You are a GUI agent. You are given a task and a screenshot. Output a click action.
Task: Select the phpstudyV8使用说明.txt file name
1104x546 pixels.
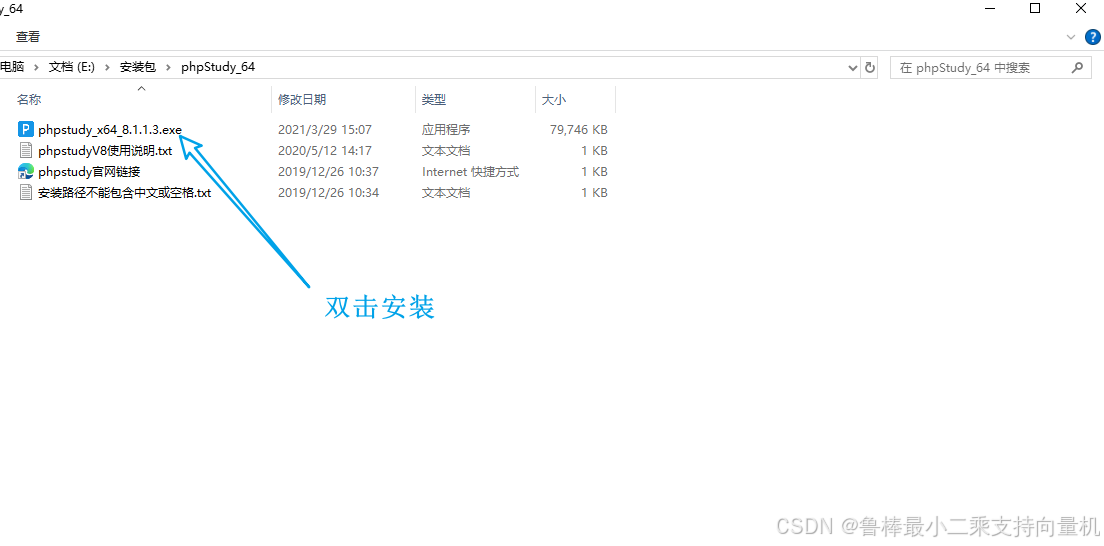click(105, 151)
